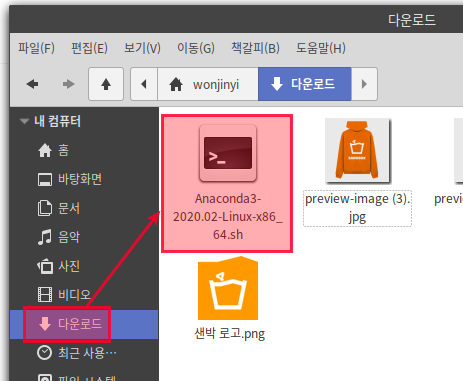This screenshot has width=463, height=381.
Task: Click the Anaconda3-2020.02-Linux-x86_64.sh file name
Action: 228,217
